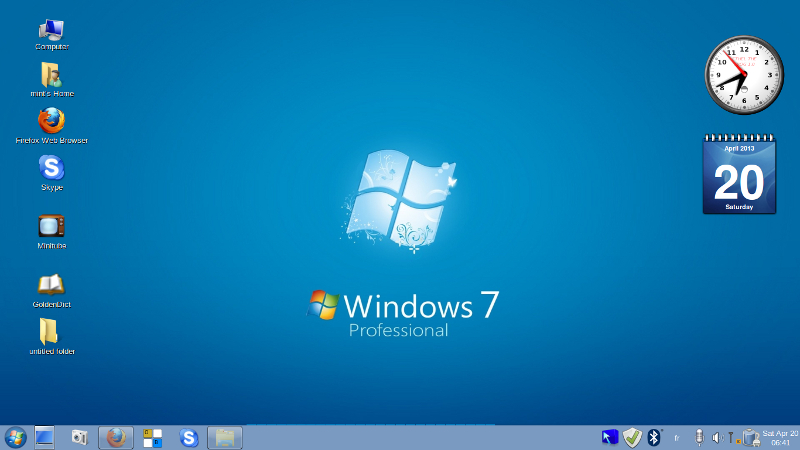Click the microphone tray icon
The image size is (800, 450).
(699, 438)
